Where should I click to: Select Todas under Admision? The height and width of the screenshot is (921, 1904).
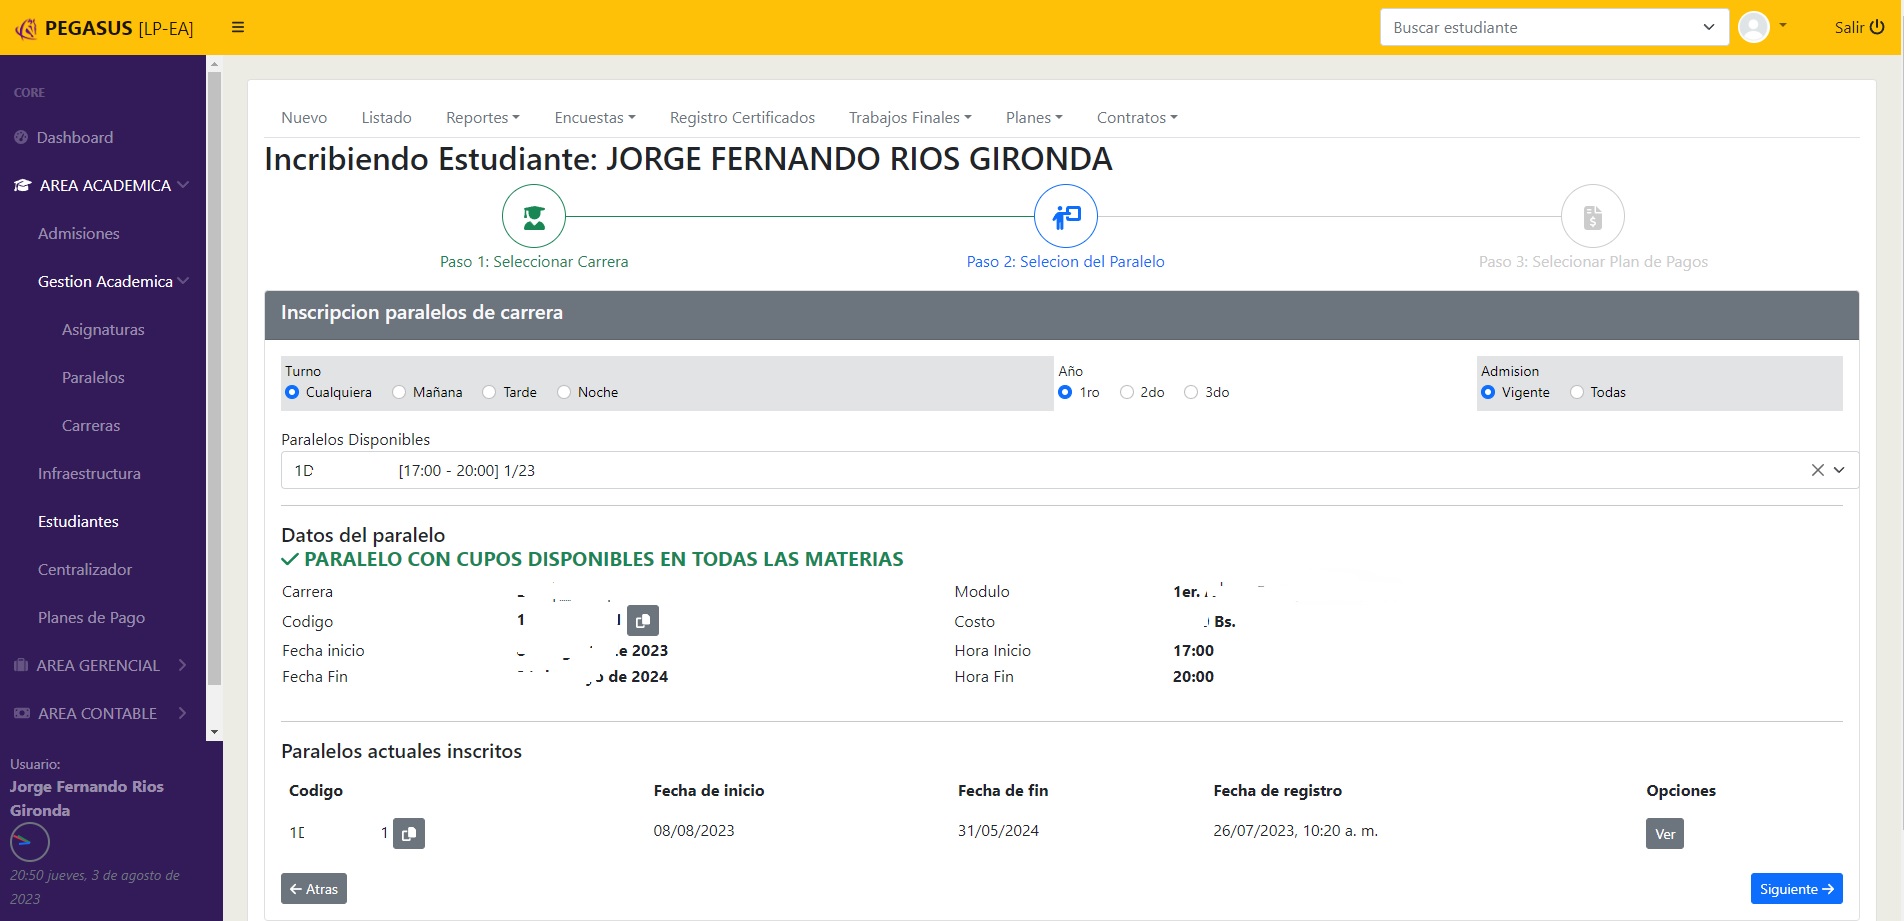pos(1577,392)
